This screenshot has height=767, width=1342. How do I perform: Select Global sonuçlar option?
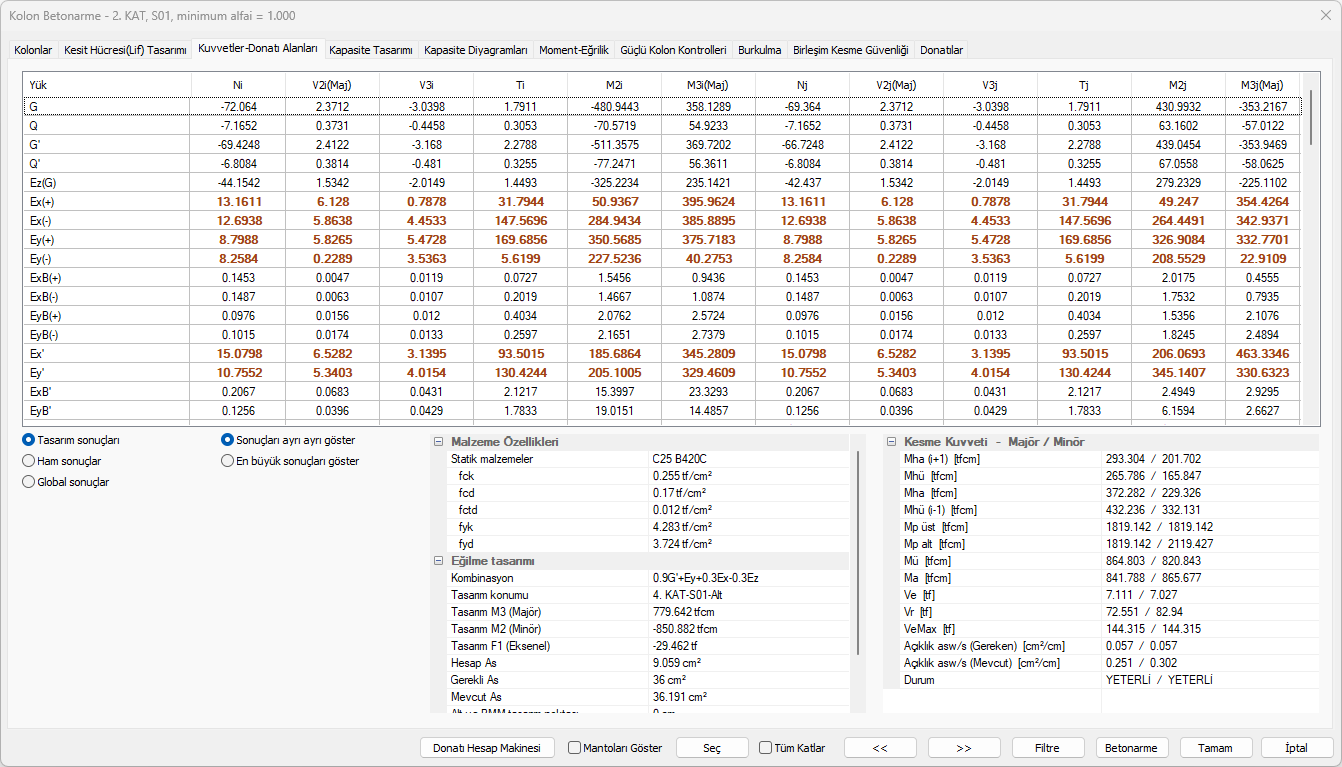coord(29,482)
